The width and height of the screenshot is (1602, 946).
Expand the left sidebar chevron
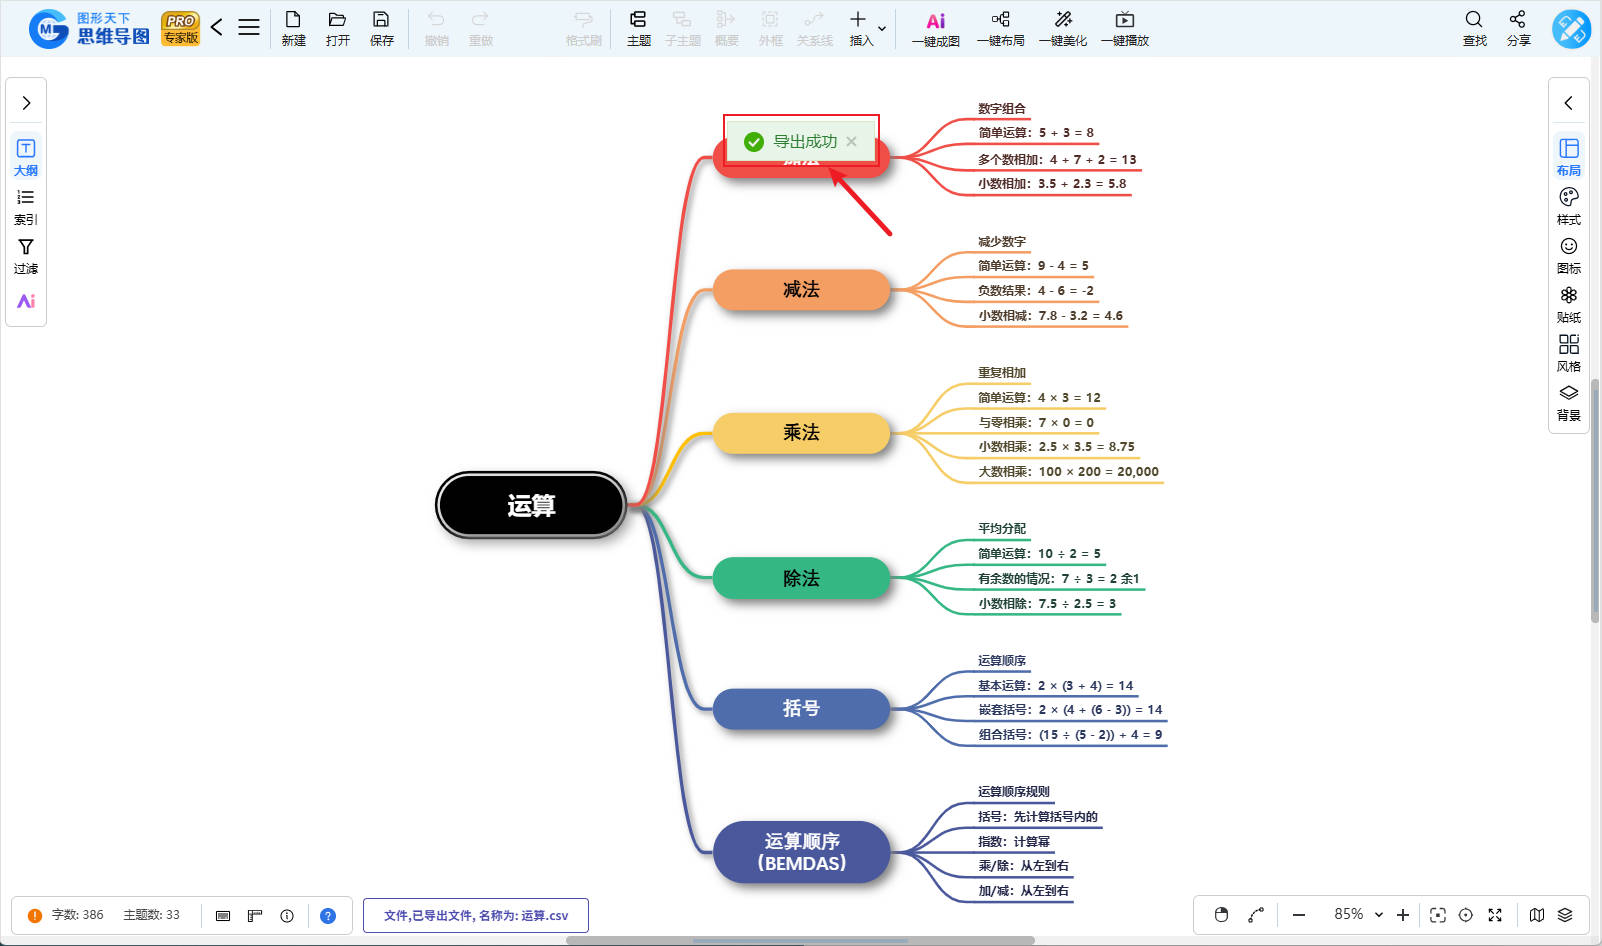26,103
